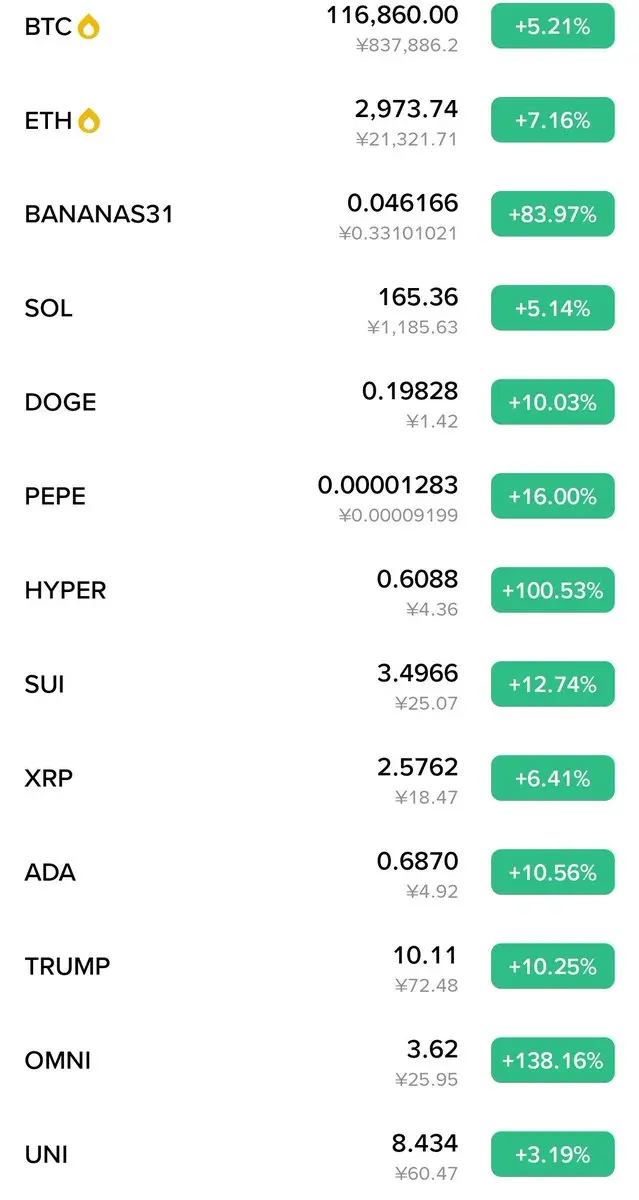639x1200 pixels.
Task: Tap the UNI +3.19% badge
Action: pos(552,1155)
